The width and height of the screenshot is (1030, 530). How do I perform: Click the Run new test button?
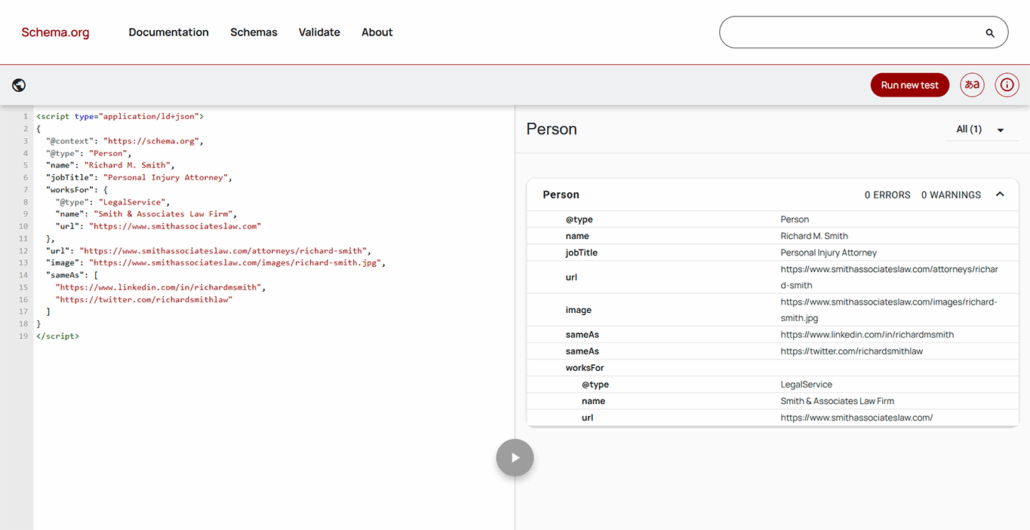[x=909, y=85]
